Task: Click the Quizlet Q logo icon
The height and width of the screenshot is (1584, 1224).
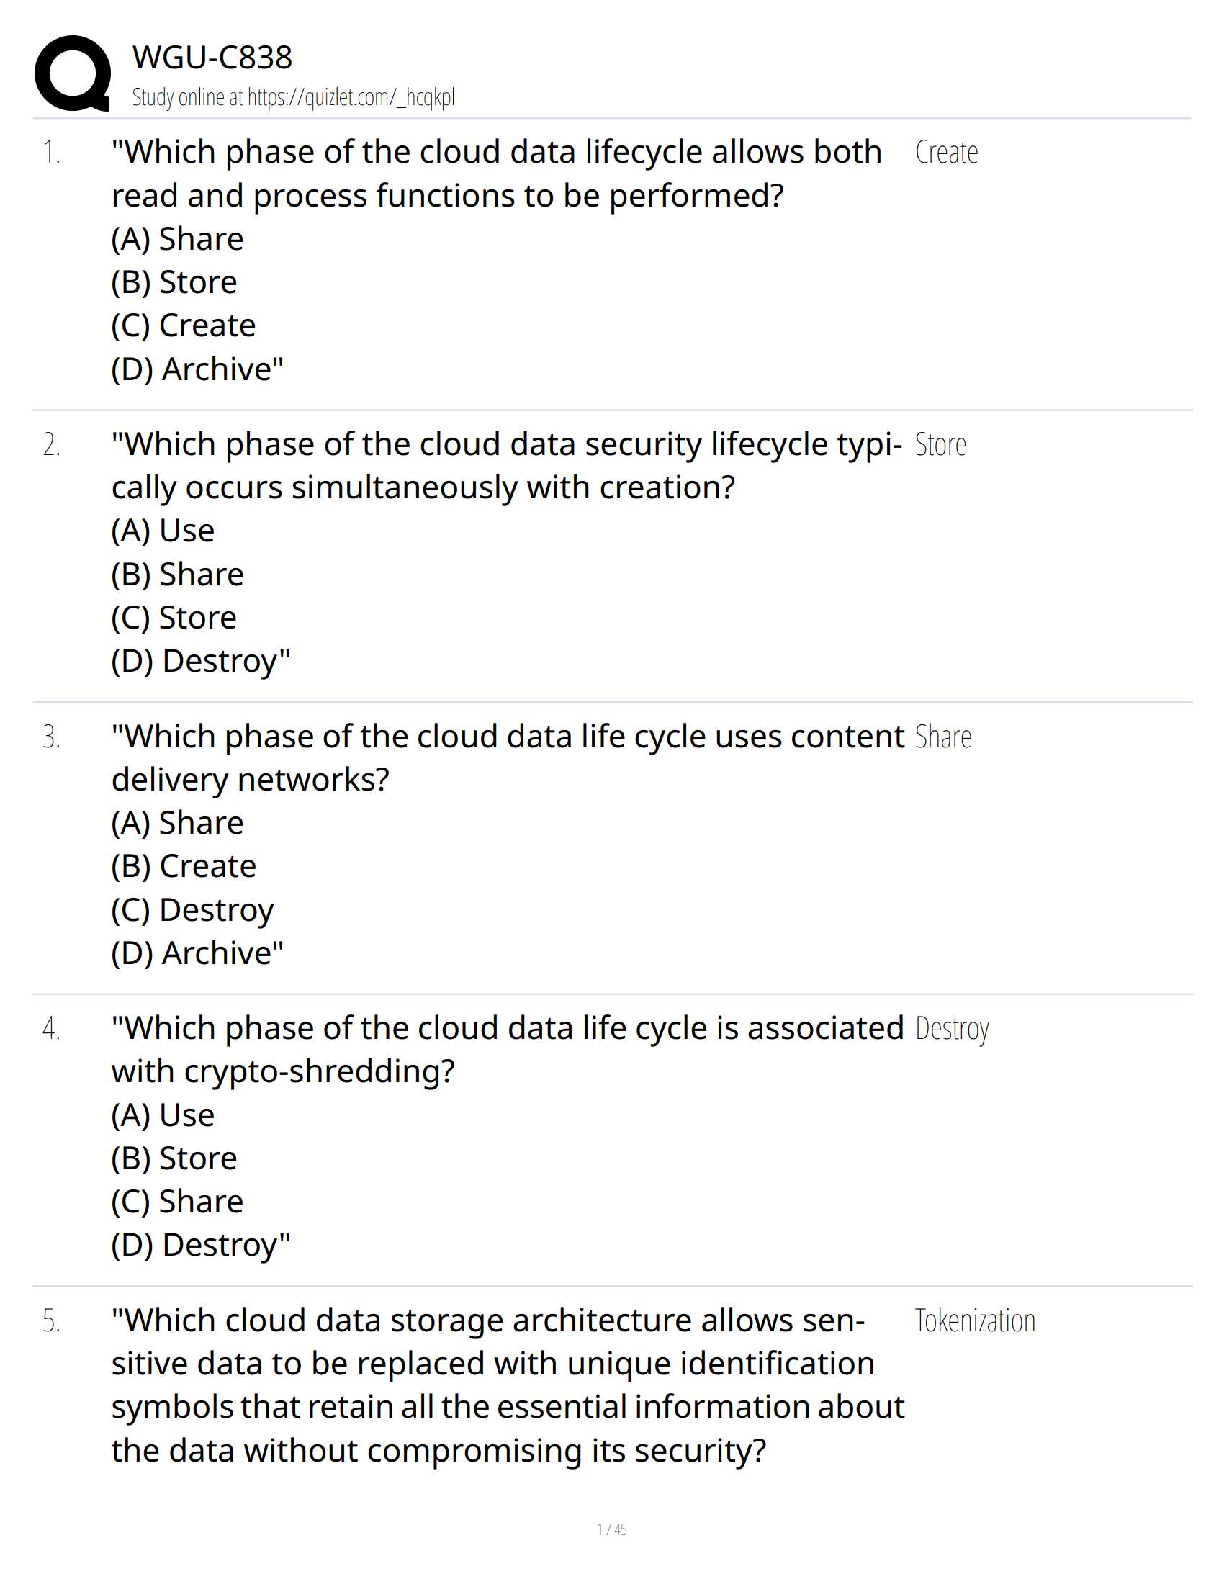Action: 72,73
